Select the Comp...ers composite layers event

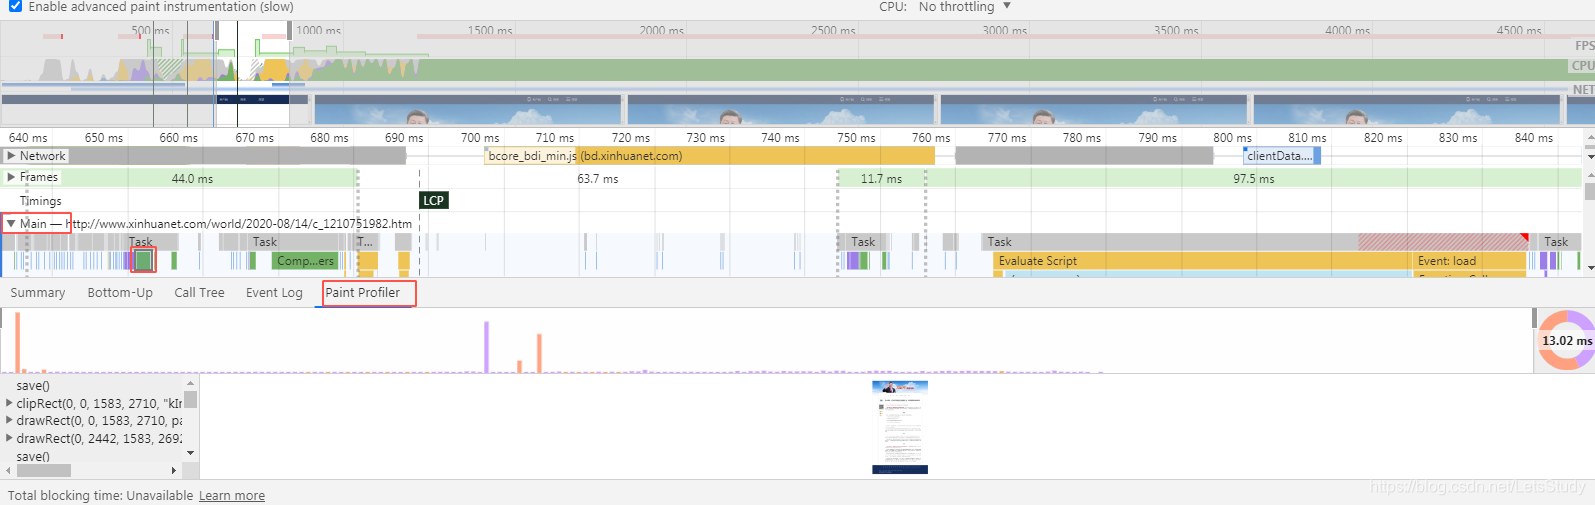(x=306, y=261)
